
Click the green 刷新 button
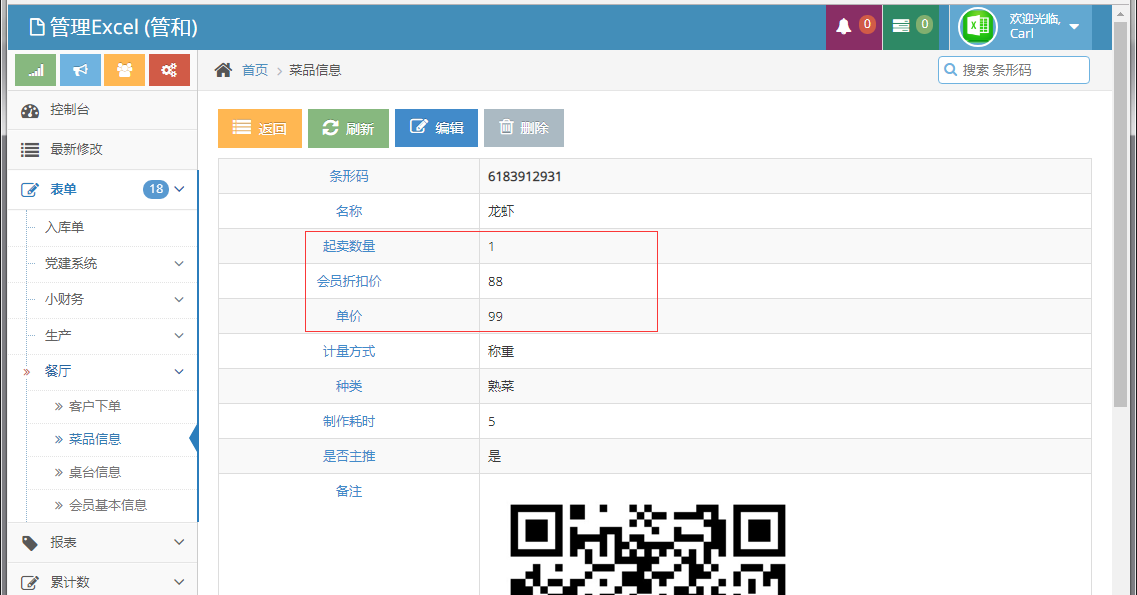point(348,128)
